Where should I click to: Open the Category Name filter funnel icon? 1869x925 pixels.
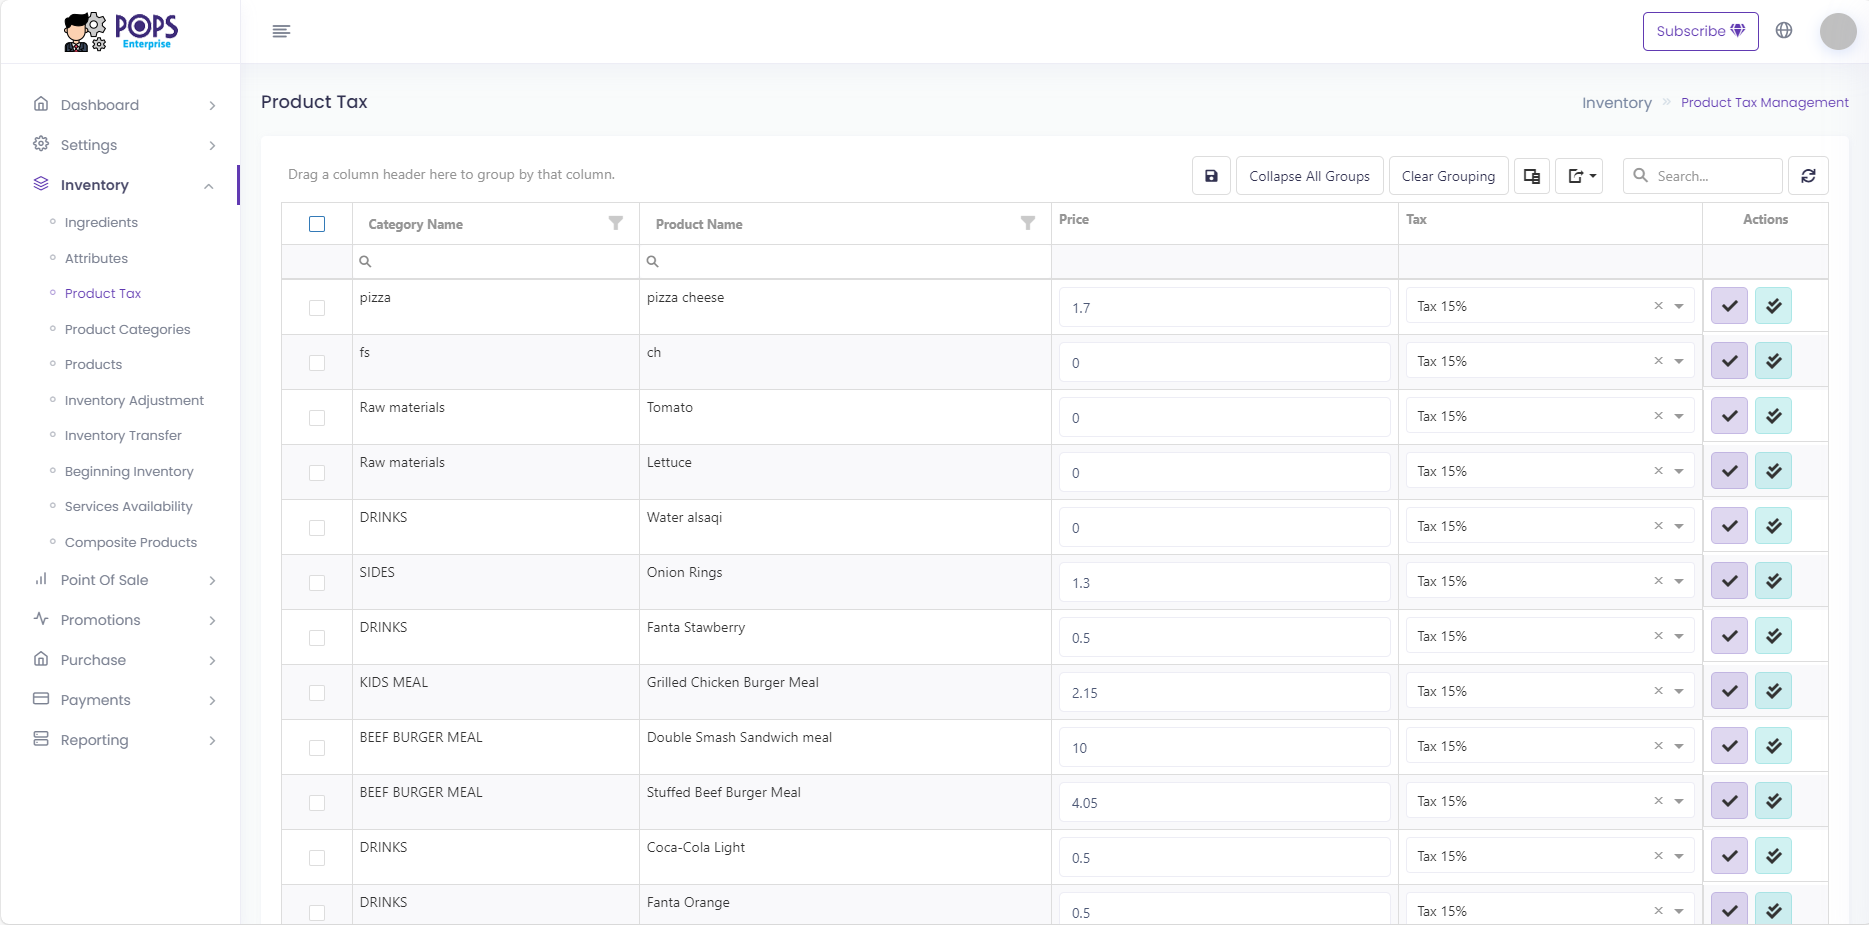tap(616, 223)
